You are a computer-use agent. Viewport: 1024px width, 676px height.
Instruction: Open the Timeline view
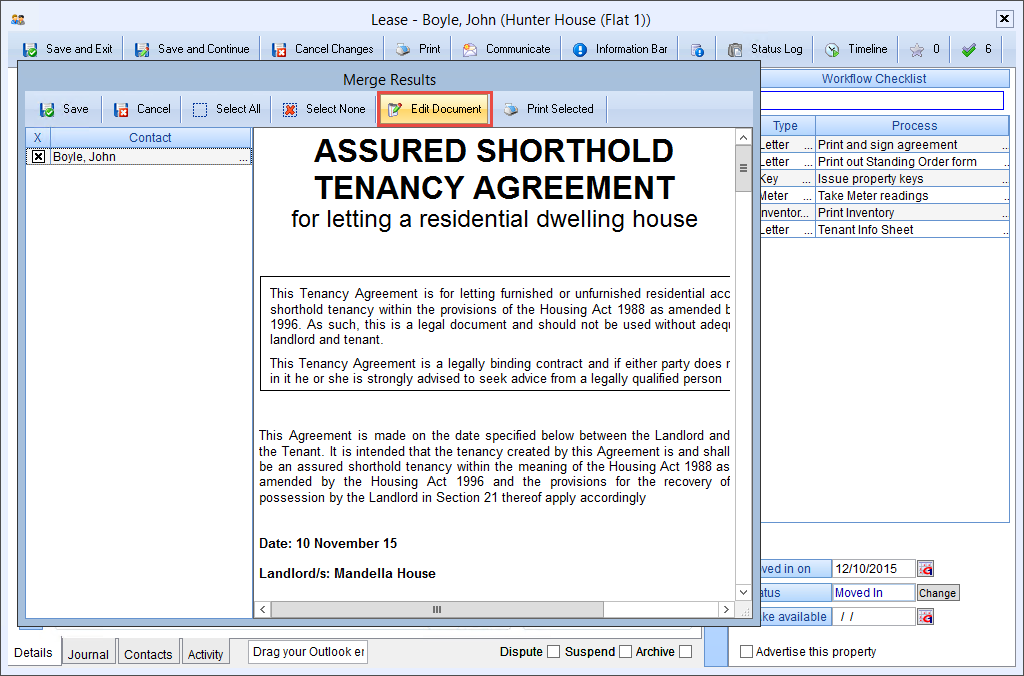856,49
